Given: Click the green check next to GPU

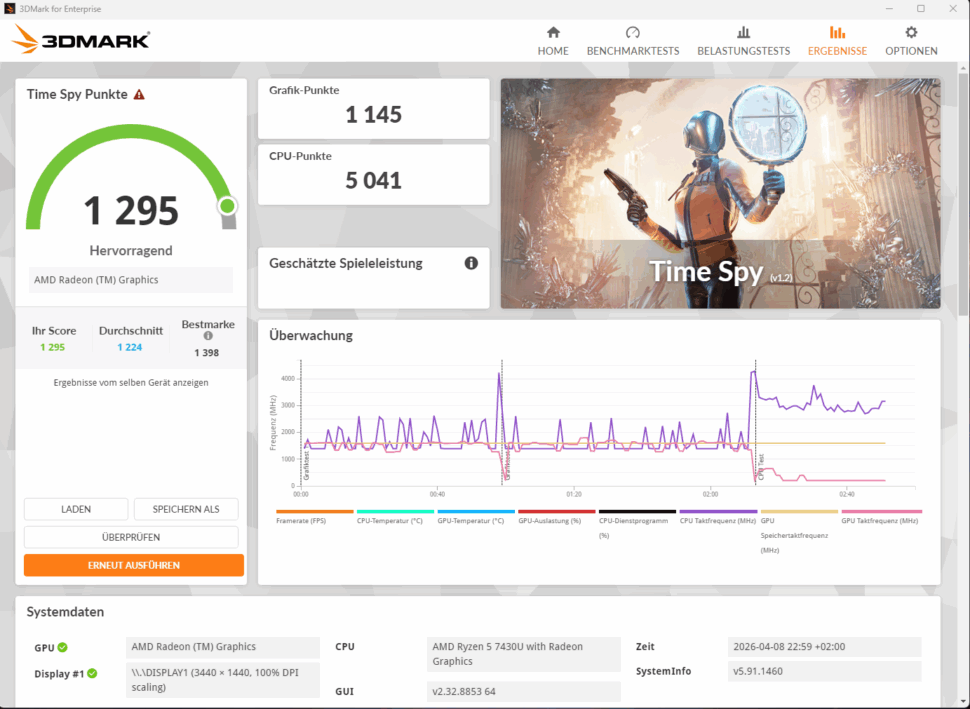Looking at the screenshot, I should (62, 647).
